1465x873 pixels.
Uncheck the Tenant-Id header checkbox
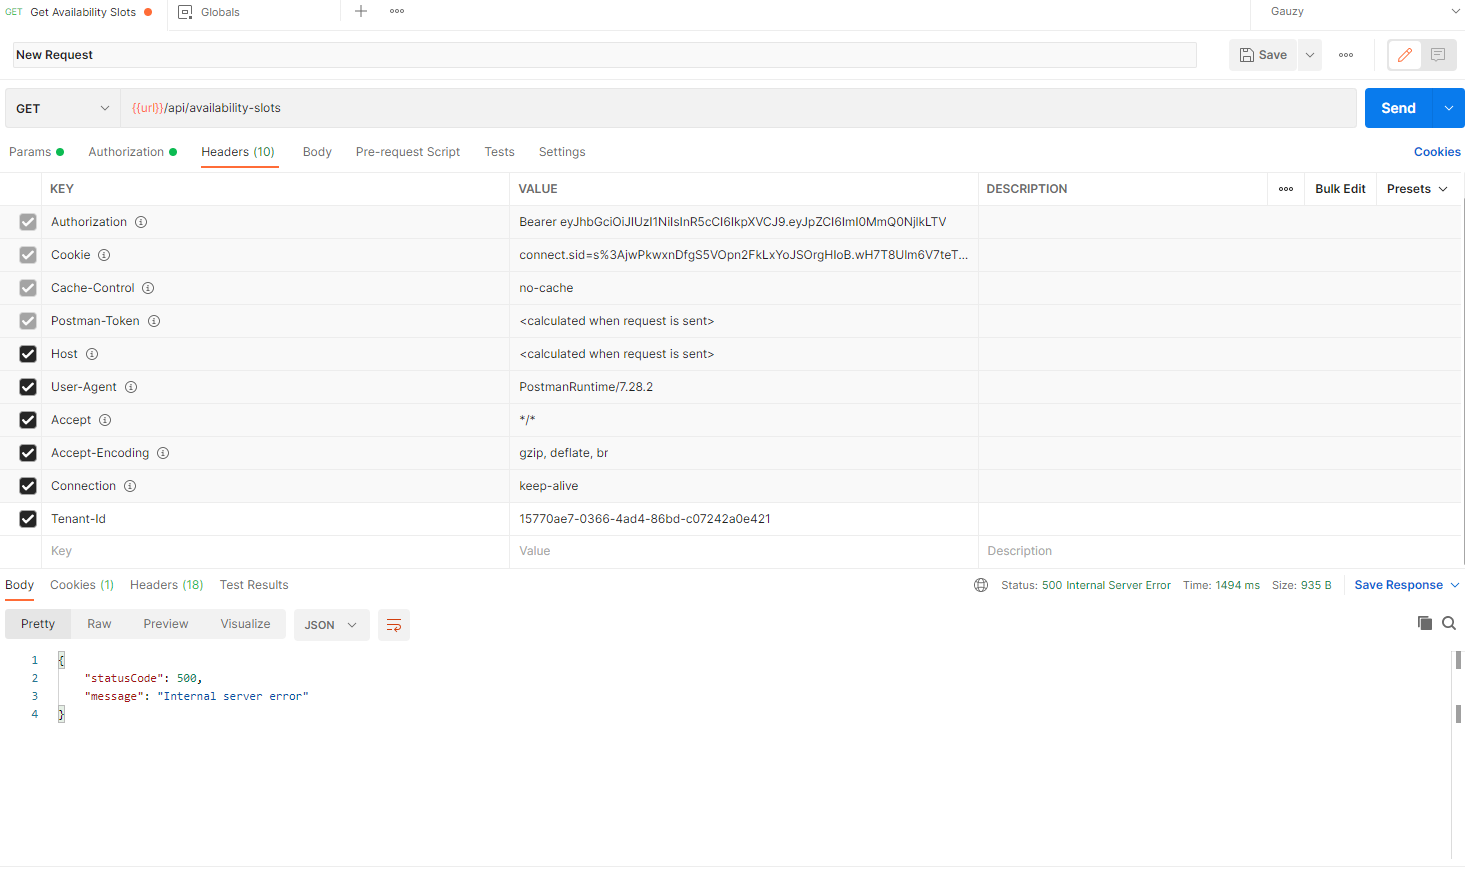28,519
